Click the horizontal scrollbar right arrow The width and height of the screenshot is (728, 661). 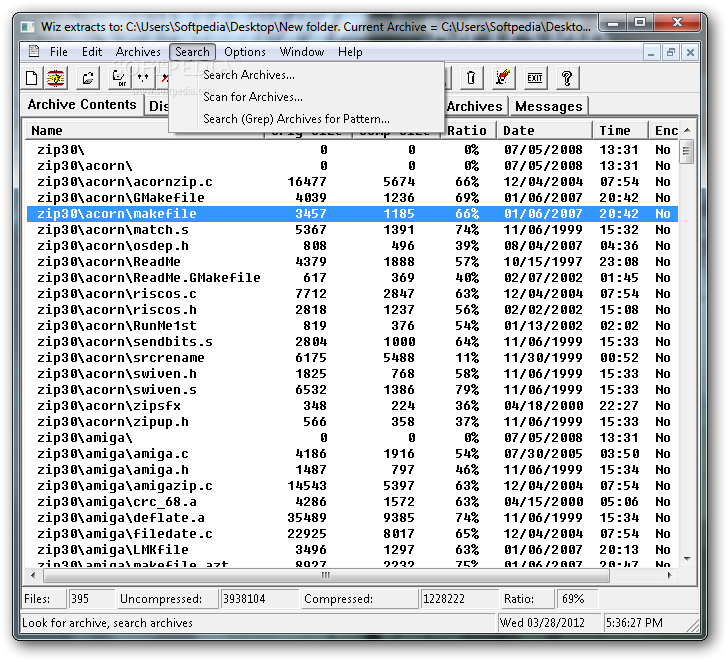point(669,576)
